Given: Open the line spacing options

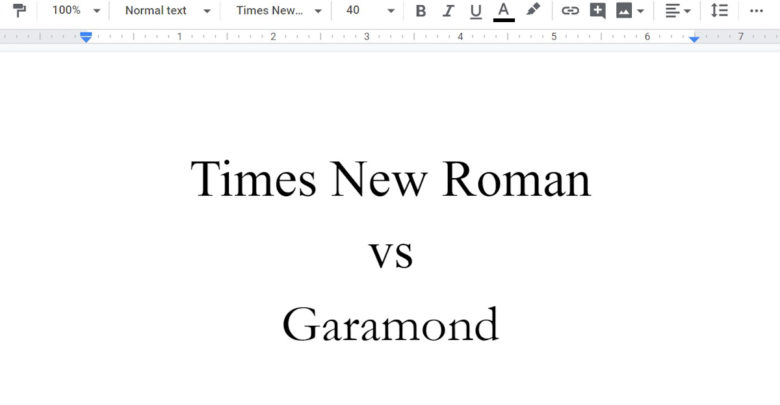Looking at the screenshot, I should click(x=719, y=10).
